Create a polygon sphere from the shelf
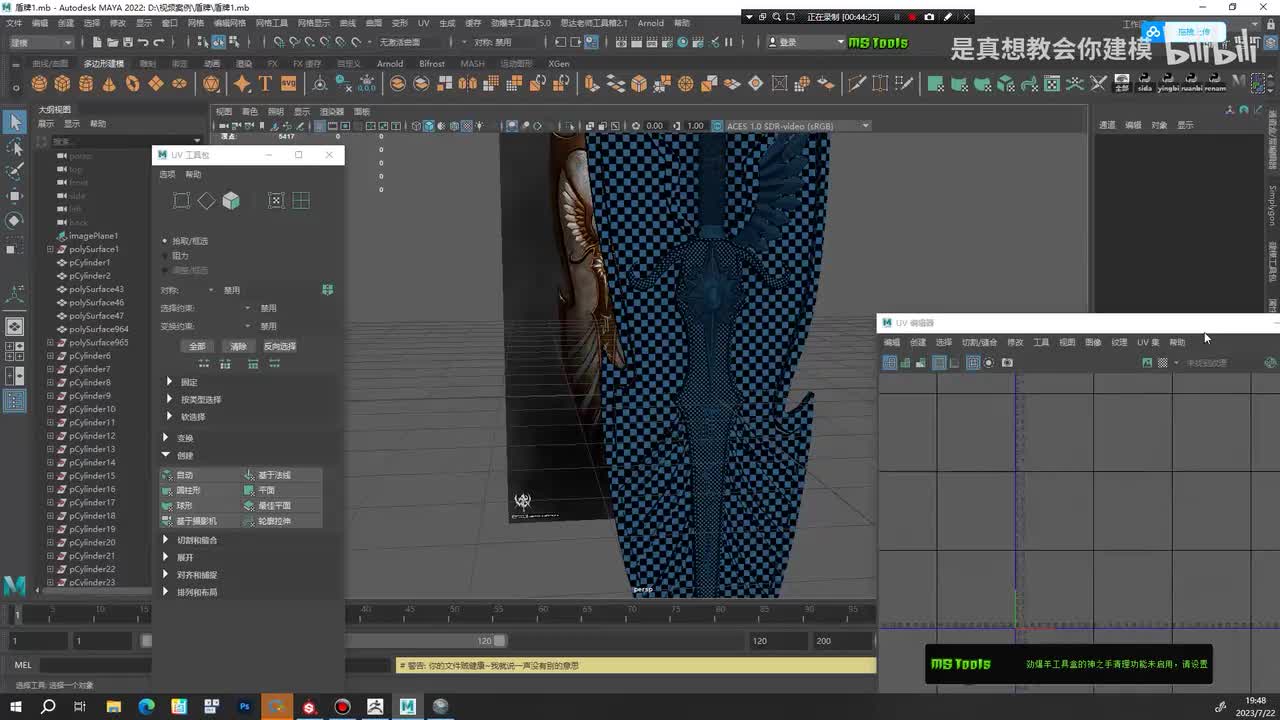Image resolution: width=1280 pixels, height=720 pixels. (x=40, y=84)
